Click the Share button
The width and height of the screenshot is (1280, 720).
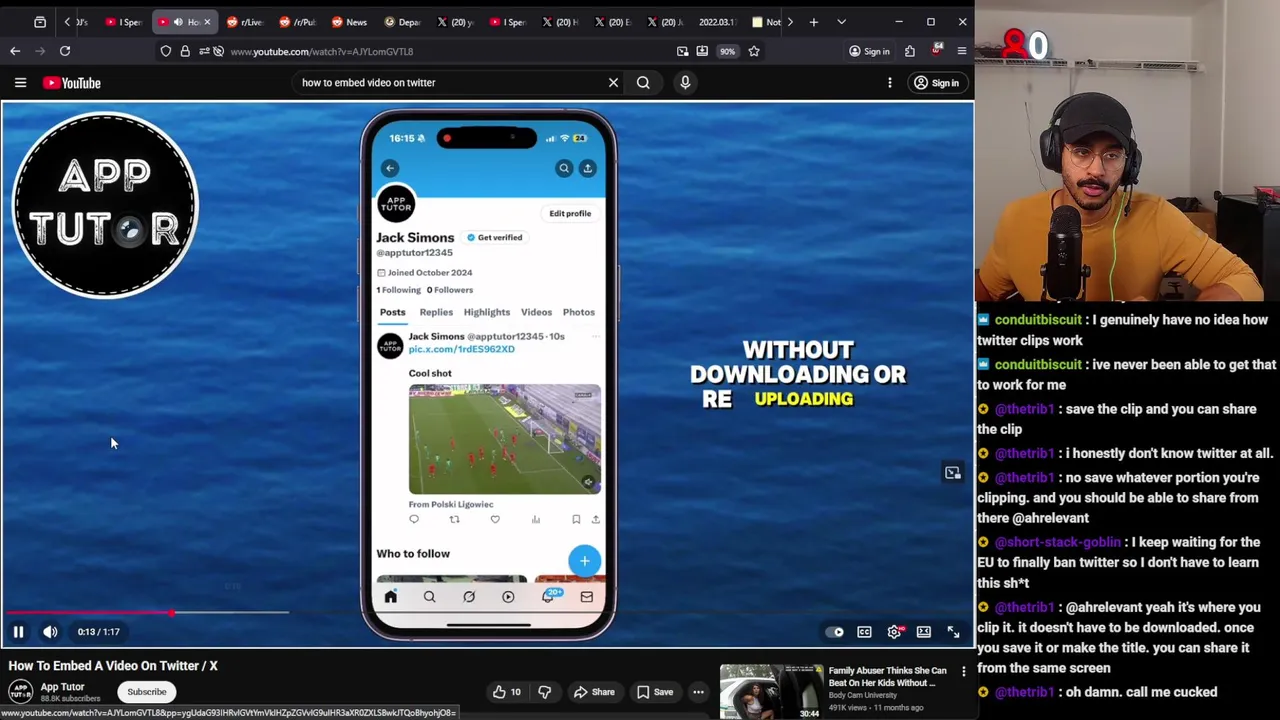(594, 692)
